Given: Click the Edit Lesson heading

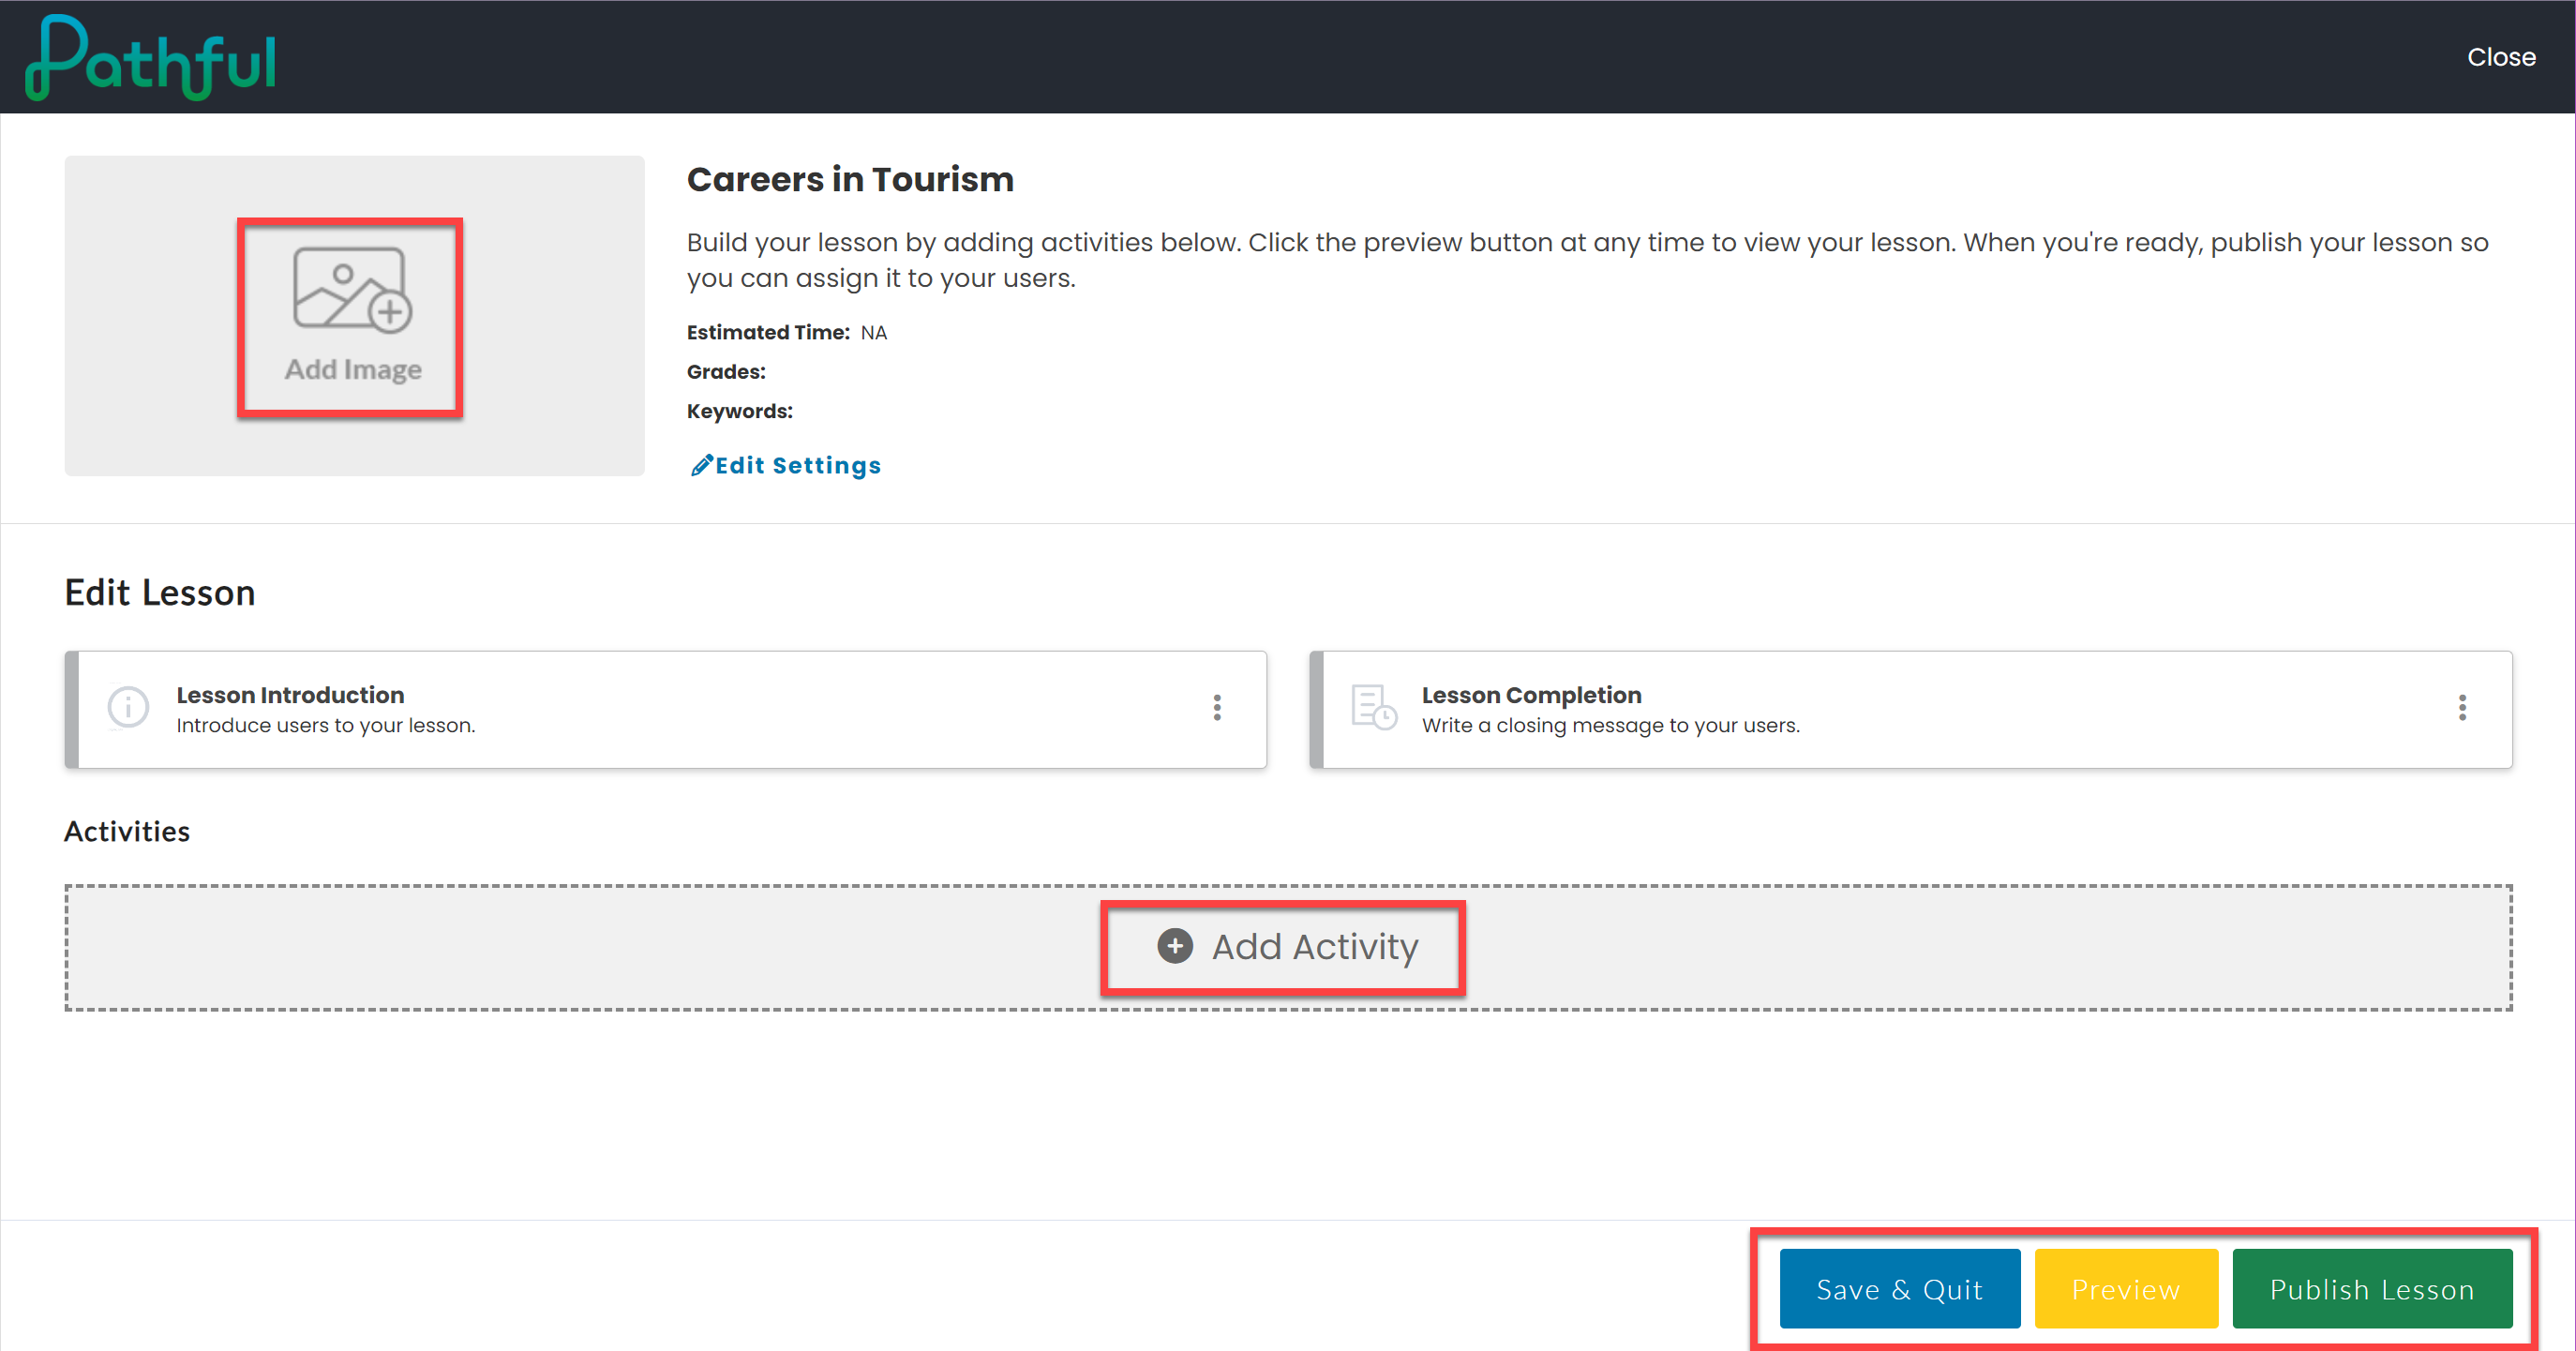Looking at the screenshot, I should pos(160,593).
